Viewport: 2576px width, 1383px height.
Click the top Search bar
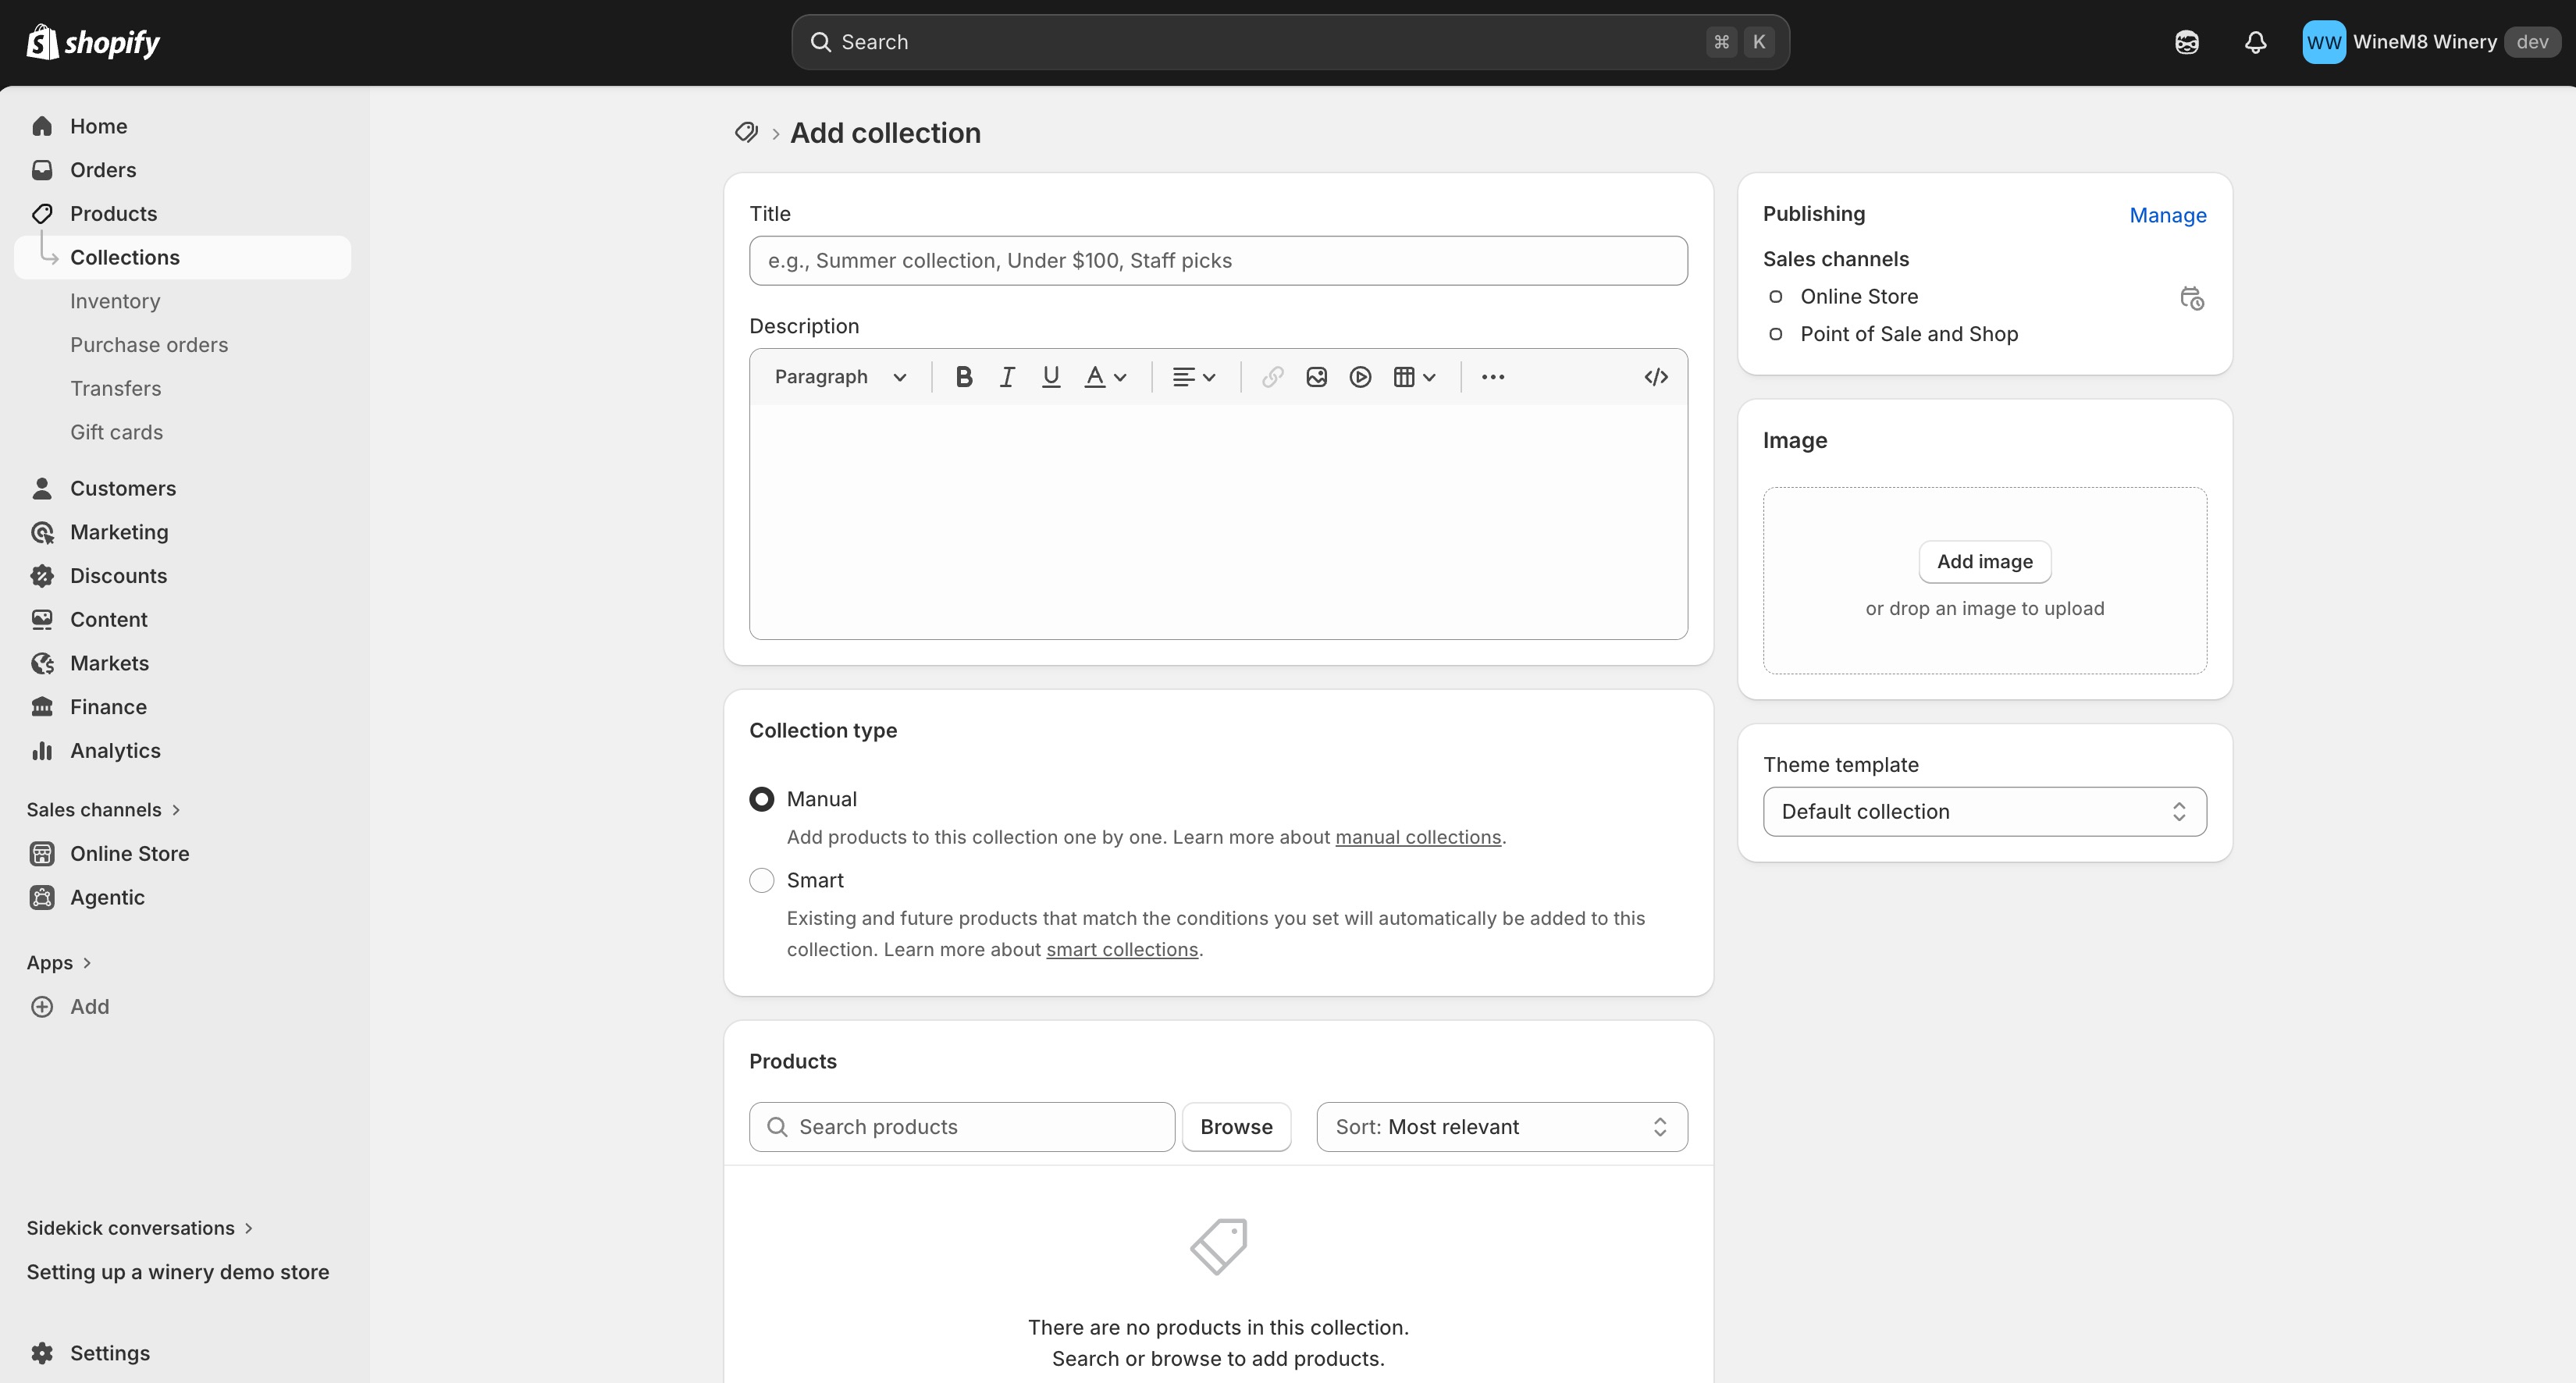point(1290,42)
